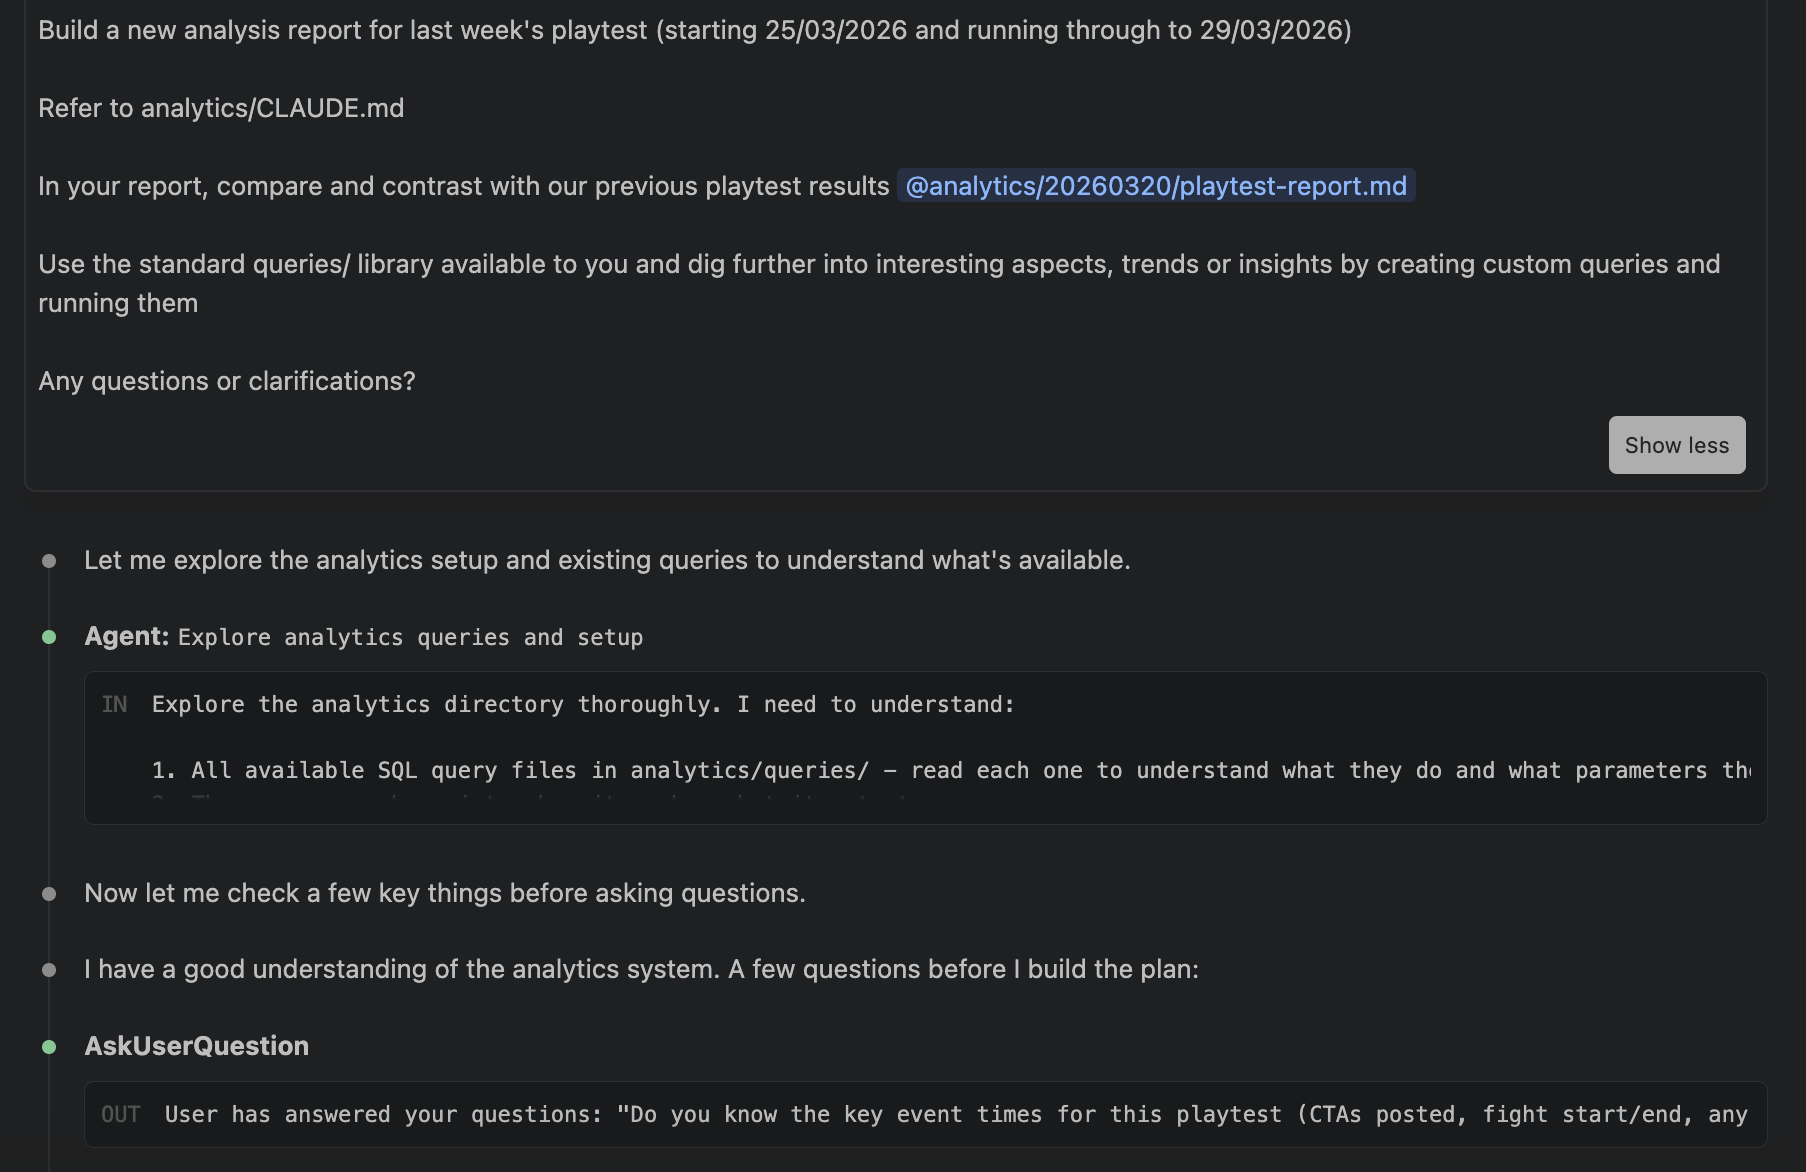1806x1172 pixels.
Task: Click the green status dot beside the Agent step
Action: pos(47,636)
